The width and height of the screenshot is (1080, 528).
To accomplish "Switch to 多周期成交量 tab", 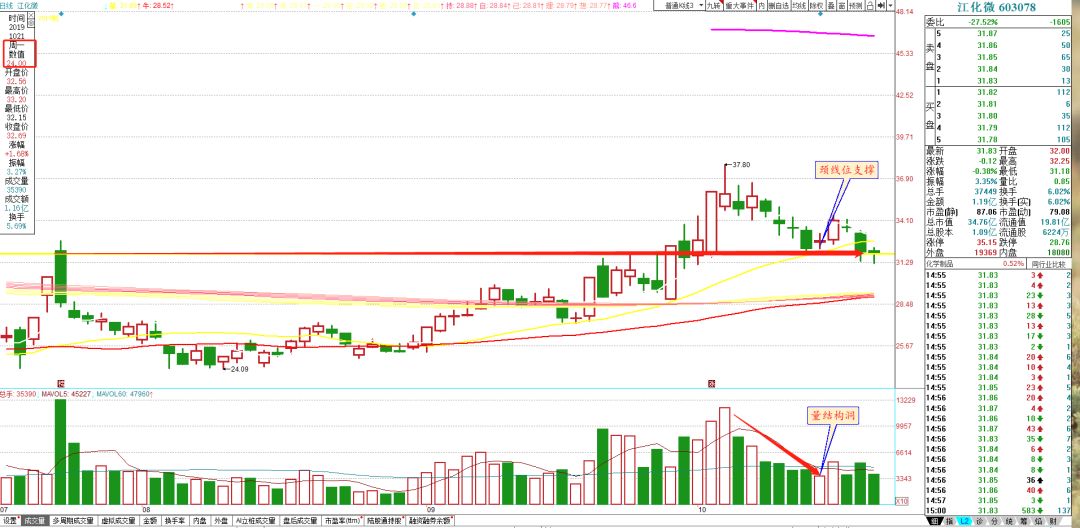I will (x=72, y=521).
